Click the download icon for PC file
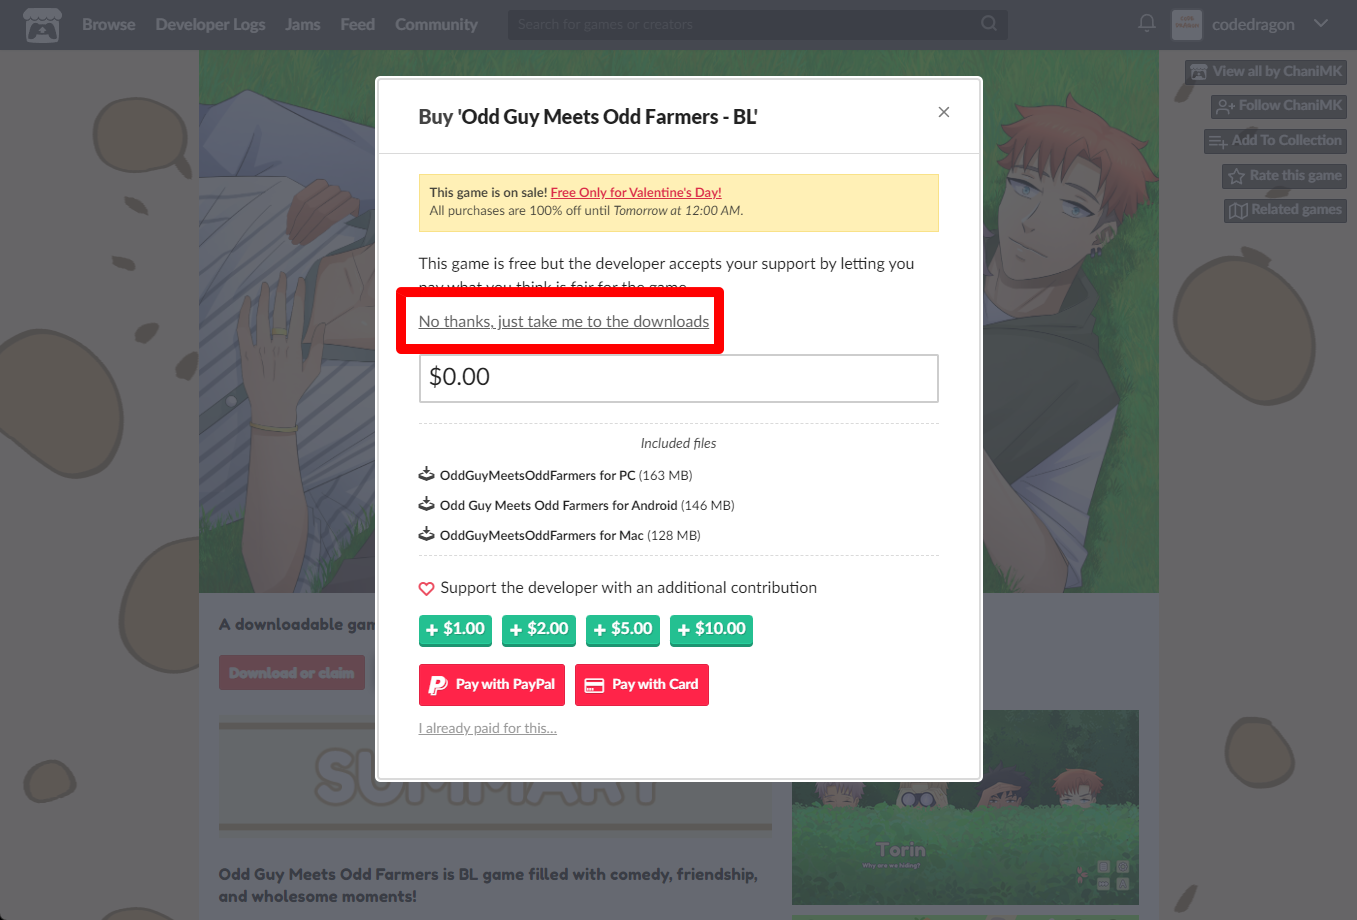 (427, 474)
